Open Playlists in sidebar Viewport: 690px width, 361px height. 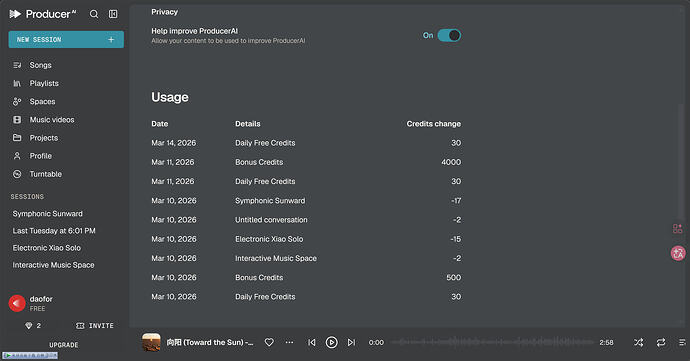pyautogui.click(x=44, y=83)
